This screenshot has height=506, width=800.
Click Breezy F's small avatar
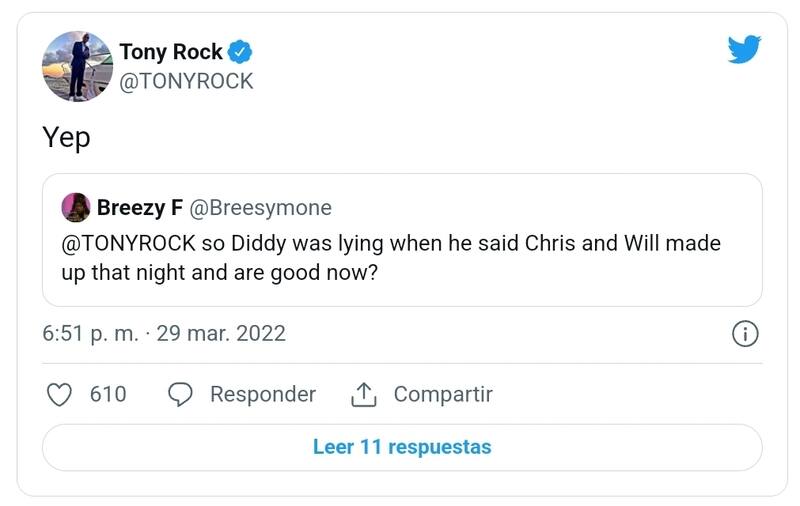point(76,208)
